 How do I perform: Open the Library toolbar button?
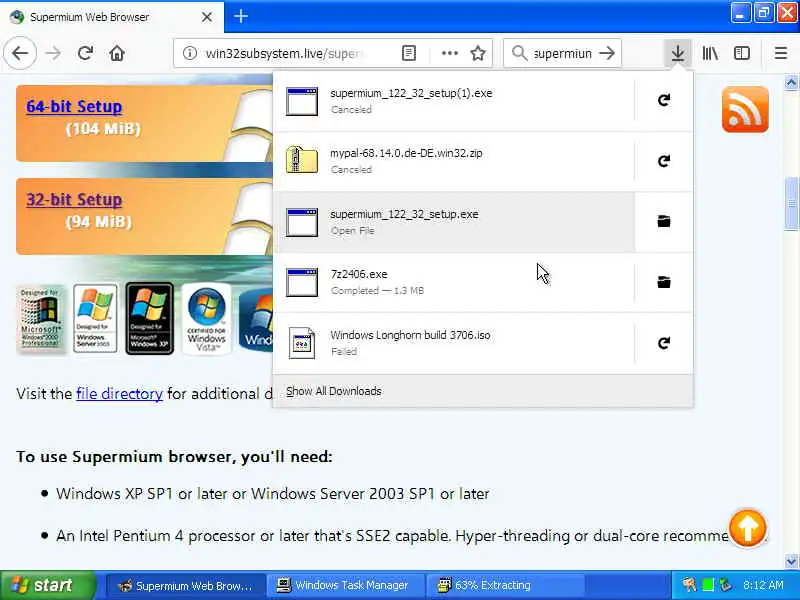pos(710,53)
